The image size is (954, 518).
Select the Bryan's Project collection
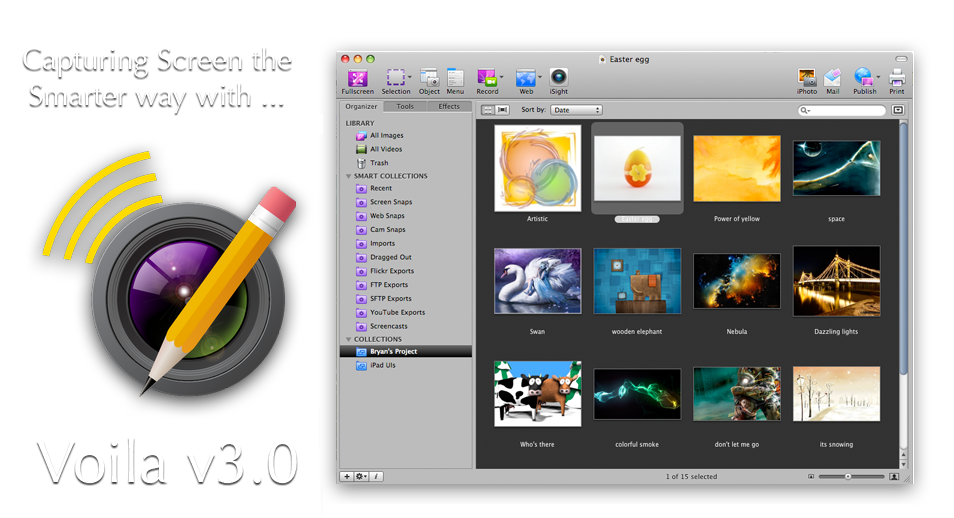coord(406,352)
